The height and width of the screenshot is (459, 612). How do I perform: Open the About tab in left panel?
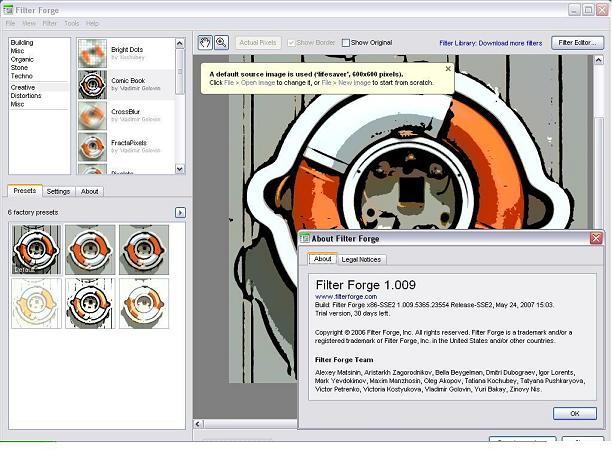(89, 192)
